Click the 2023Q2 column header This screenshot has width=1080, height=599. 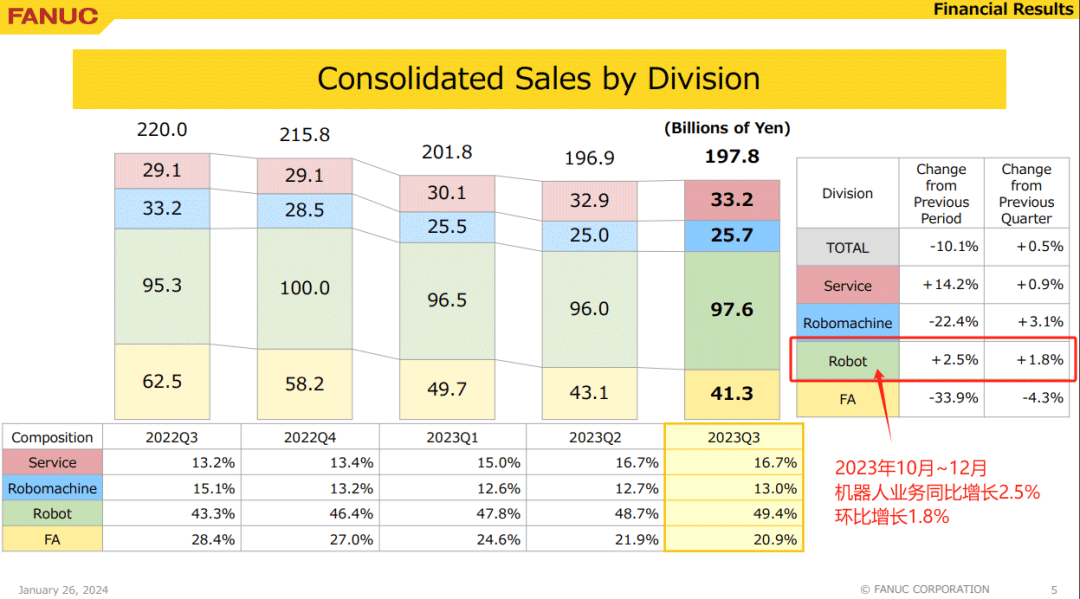[x=595, y=437]
